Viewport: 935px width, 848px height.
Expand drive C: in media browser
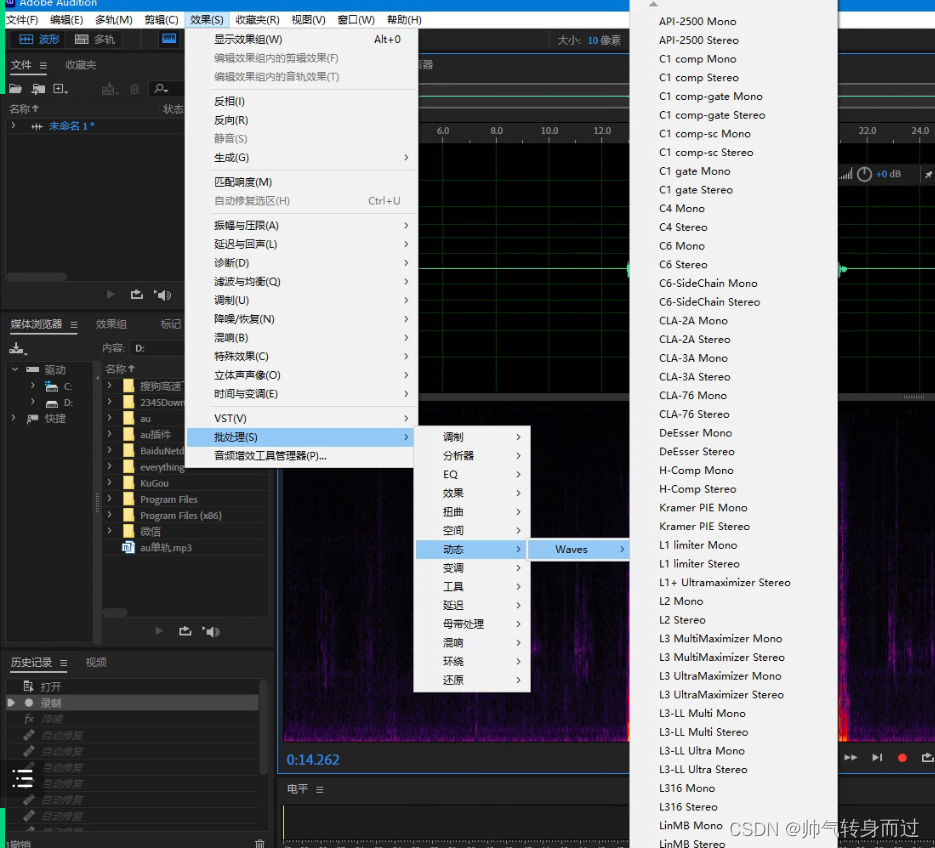tap(32, 386)
